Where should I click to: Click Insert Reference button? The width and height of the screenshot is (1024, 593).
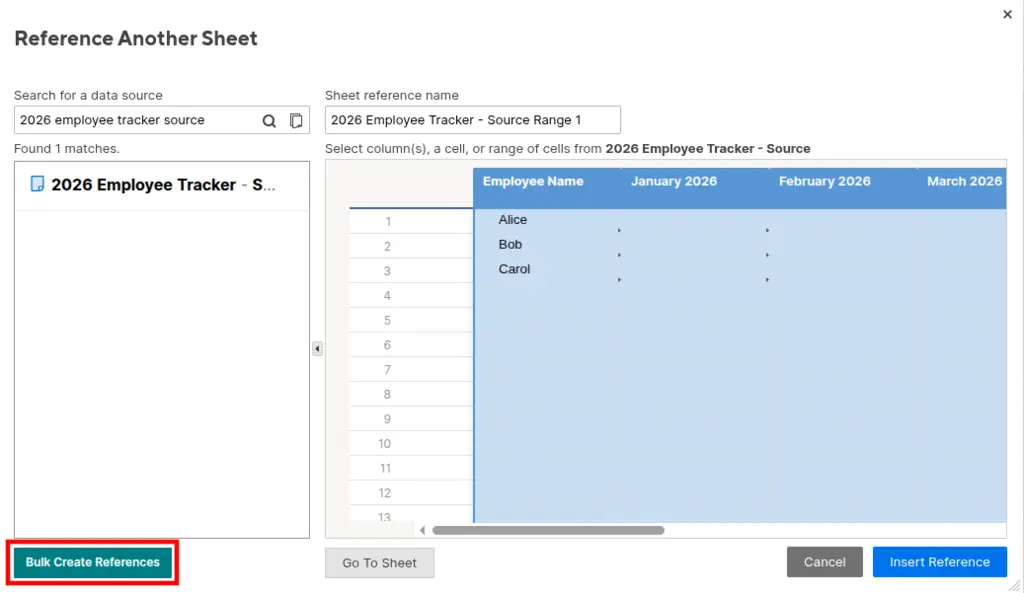tap(939, 562)
